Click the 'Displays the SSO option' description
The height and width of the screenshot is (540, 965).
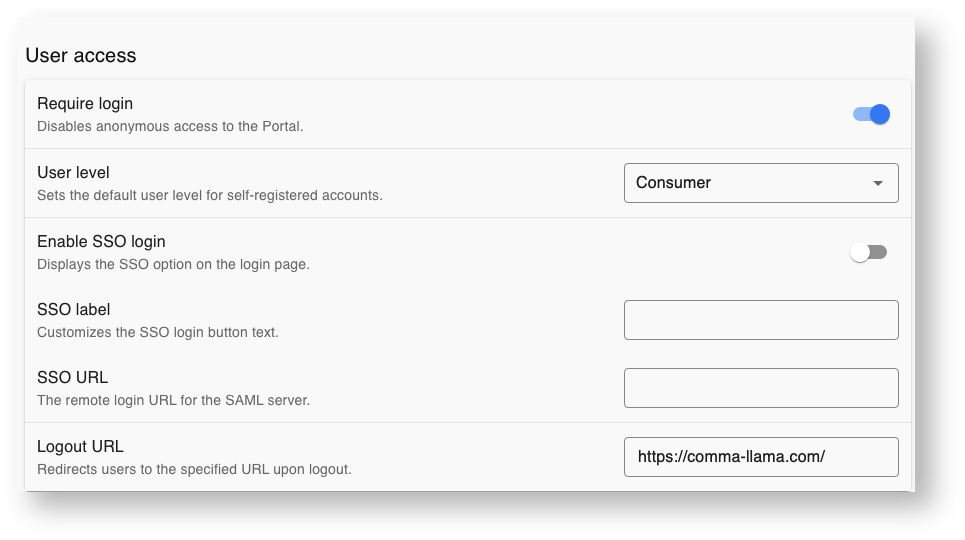pos(173,264)
